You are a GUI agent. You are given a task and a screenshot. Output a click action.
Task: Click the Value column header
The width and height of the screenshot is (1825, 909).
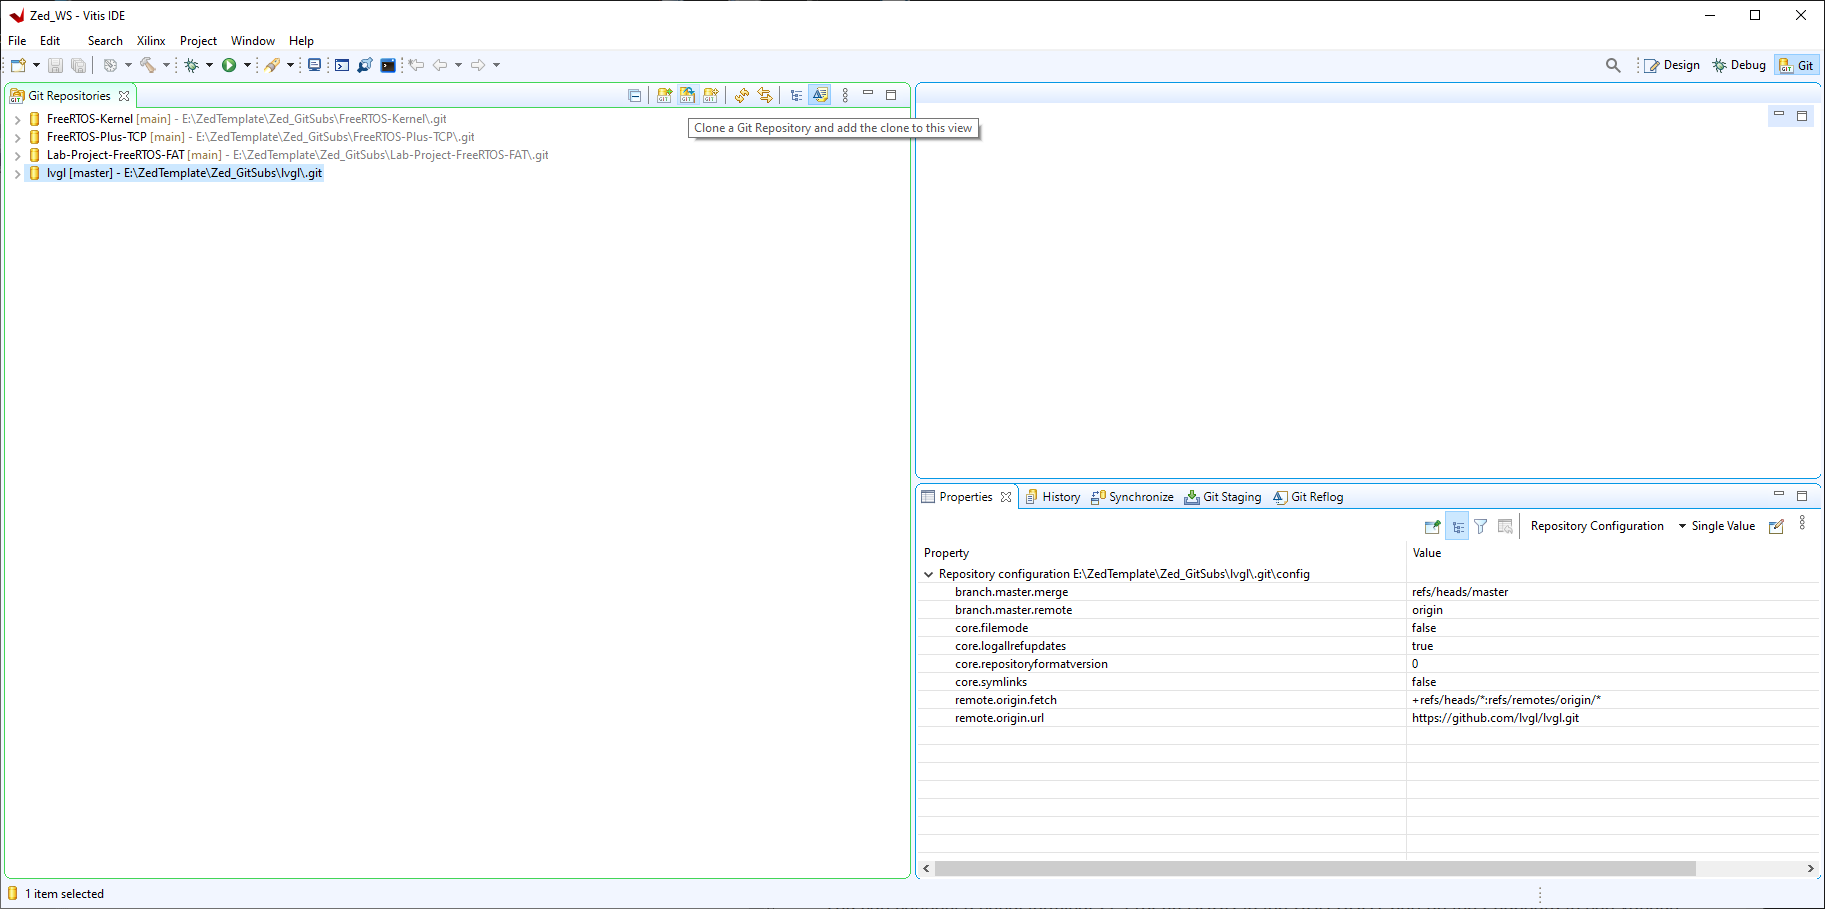coord(1612,553)
